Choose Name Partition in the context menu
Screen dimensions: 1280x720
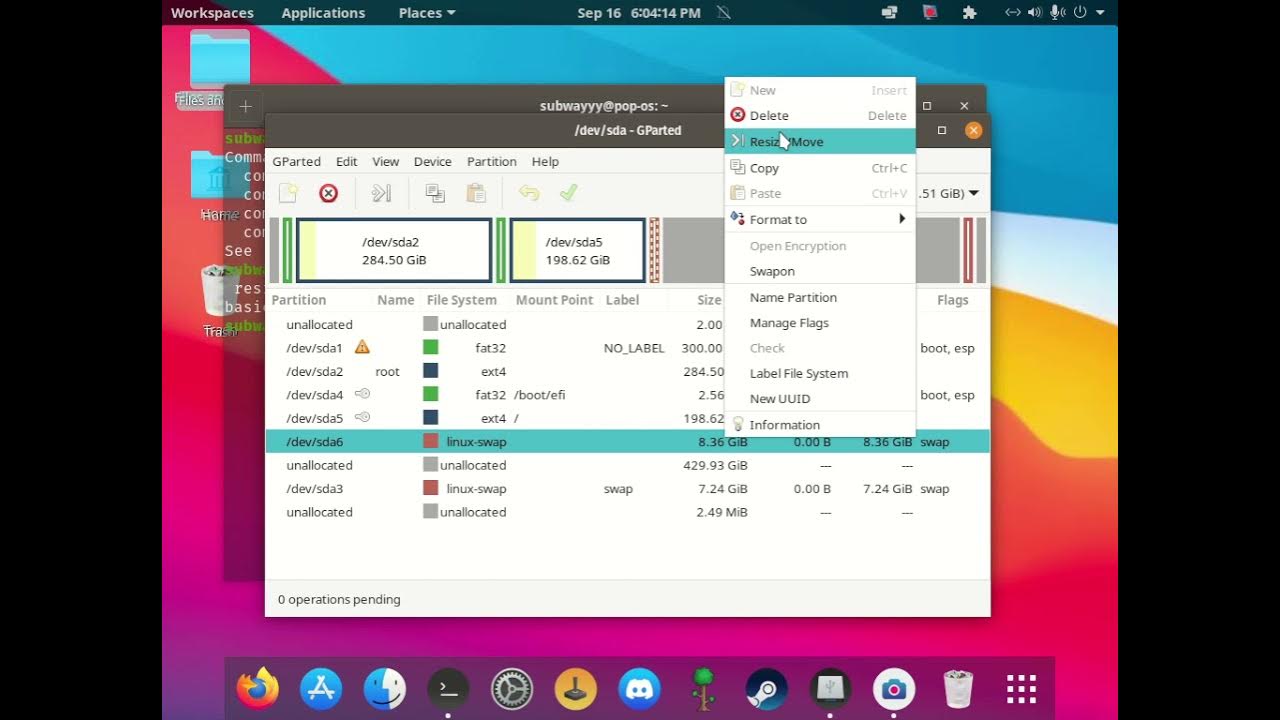coord(820,297)
